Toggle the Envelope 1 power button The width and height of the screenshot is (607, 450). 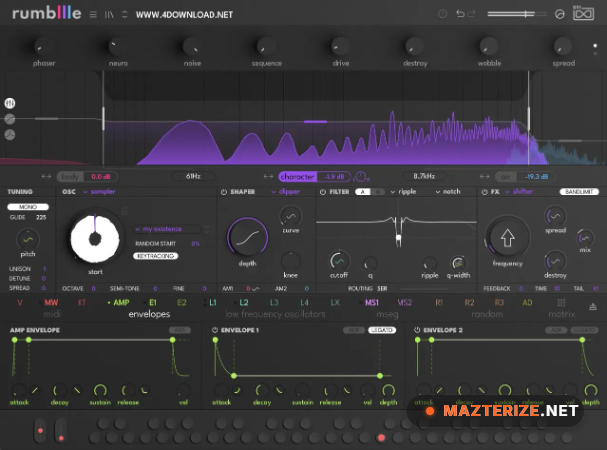[x=215, y=330]
